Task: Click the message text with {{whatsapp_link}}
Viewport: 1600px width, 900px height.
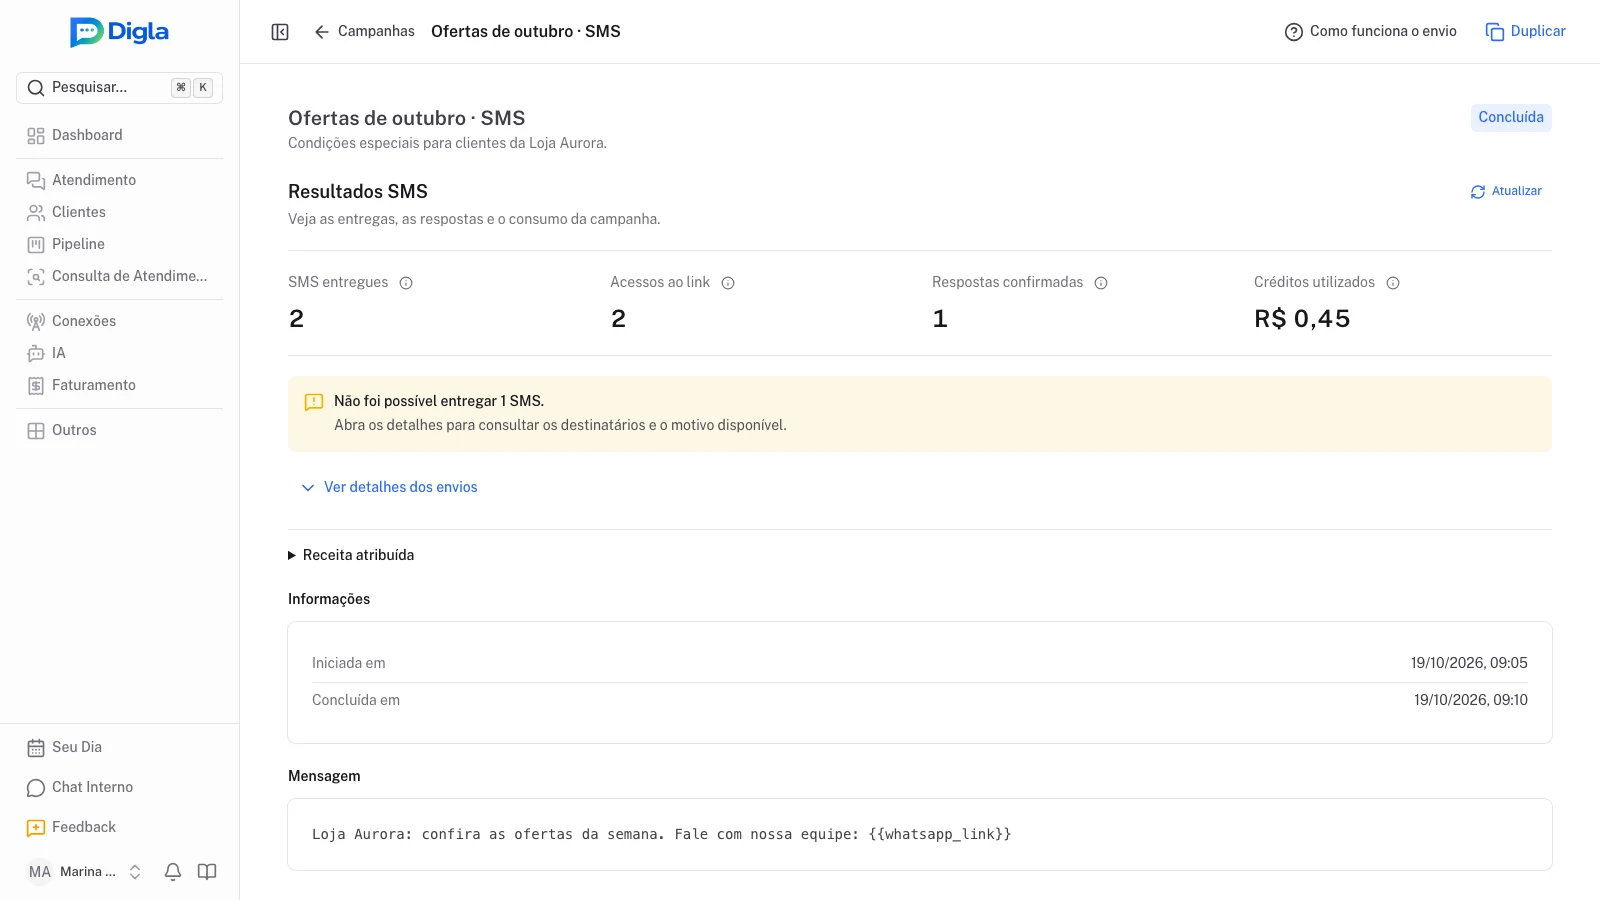Action: coord(661,834)
